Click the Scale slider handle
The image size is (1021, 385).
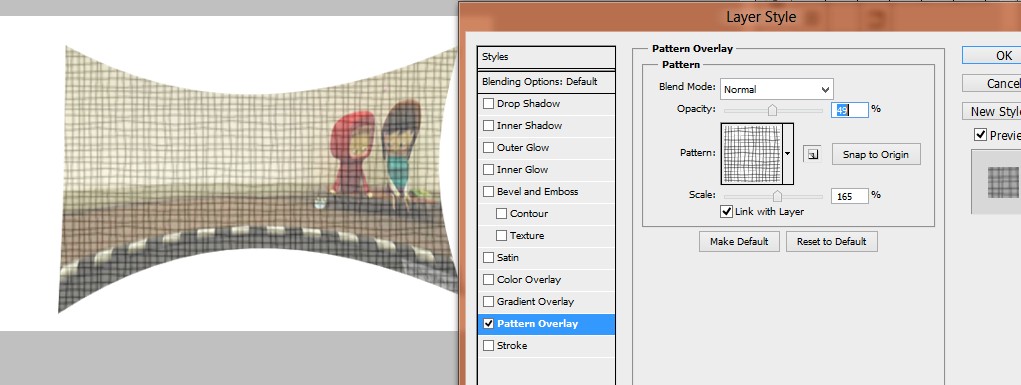pyautogui.click(x=777, y=196)
